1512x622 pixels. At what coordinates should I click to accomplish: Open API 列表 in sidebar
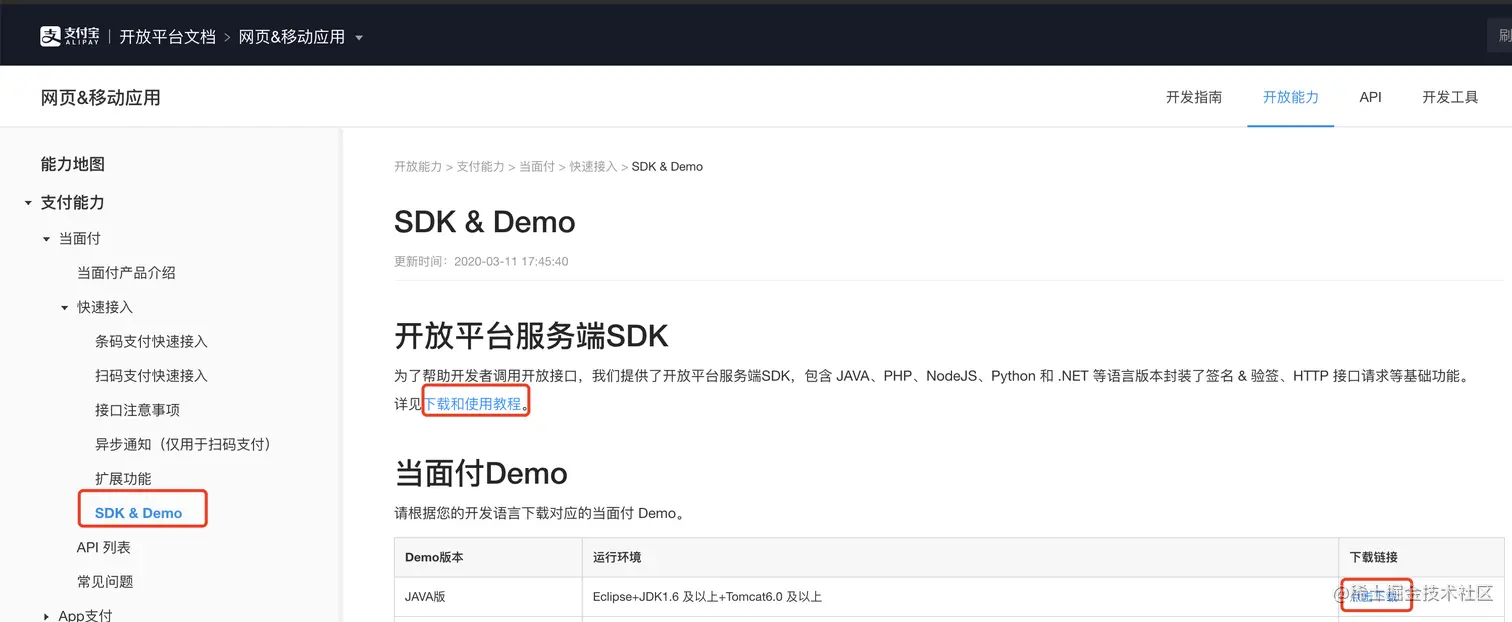click(x=104, y=547)
